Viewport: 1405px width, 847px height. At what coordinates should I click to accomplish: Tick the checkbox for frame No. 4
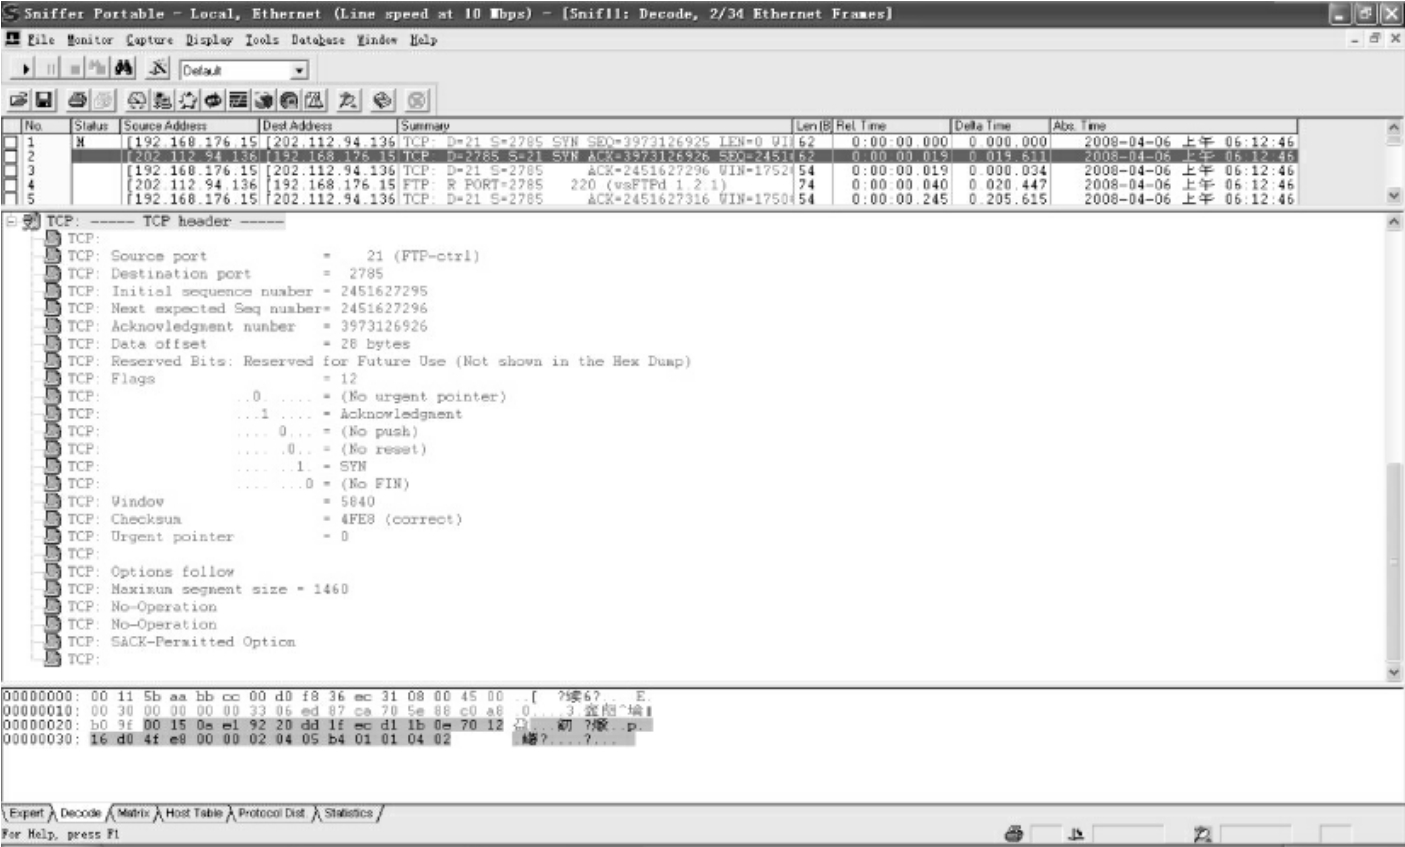[10, 184]
